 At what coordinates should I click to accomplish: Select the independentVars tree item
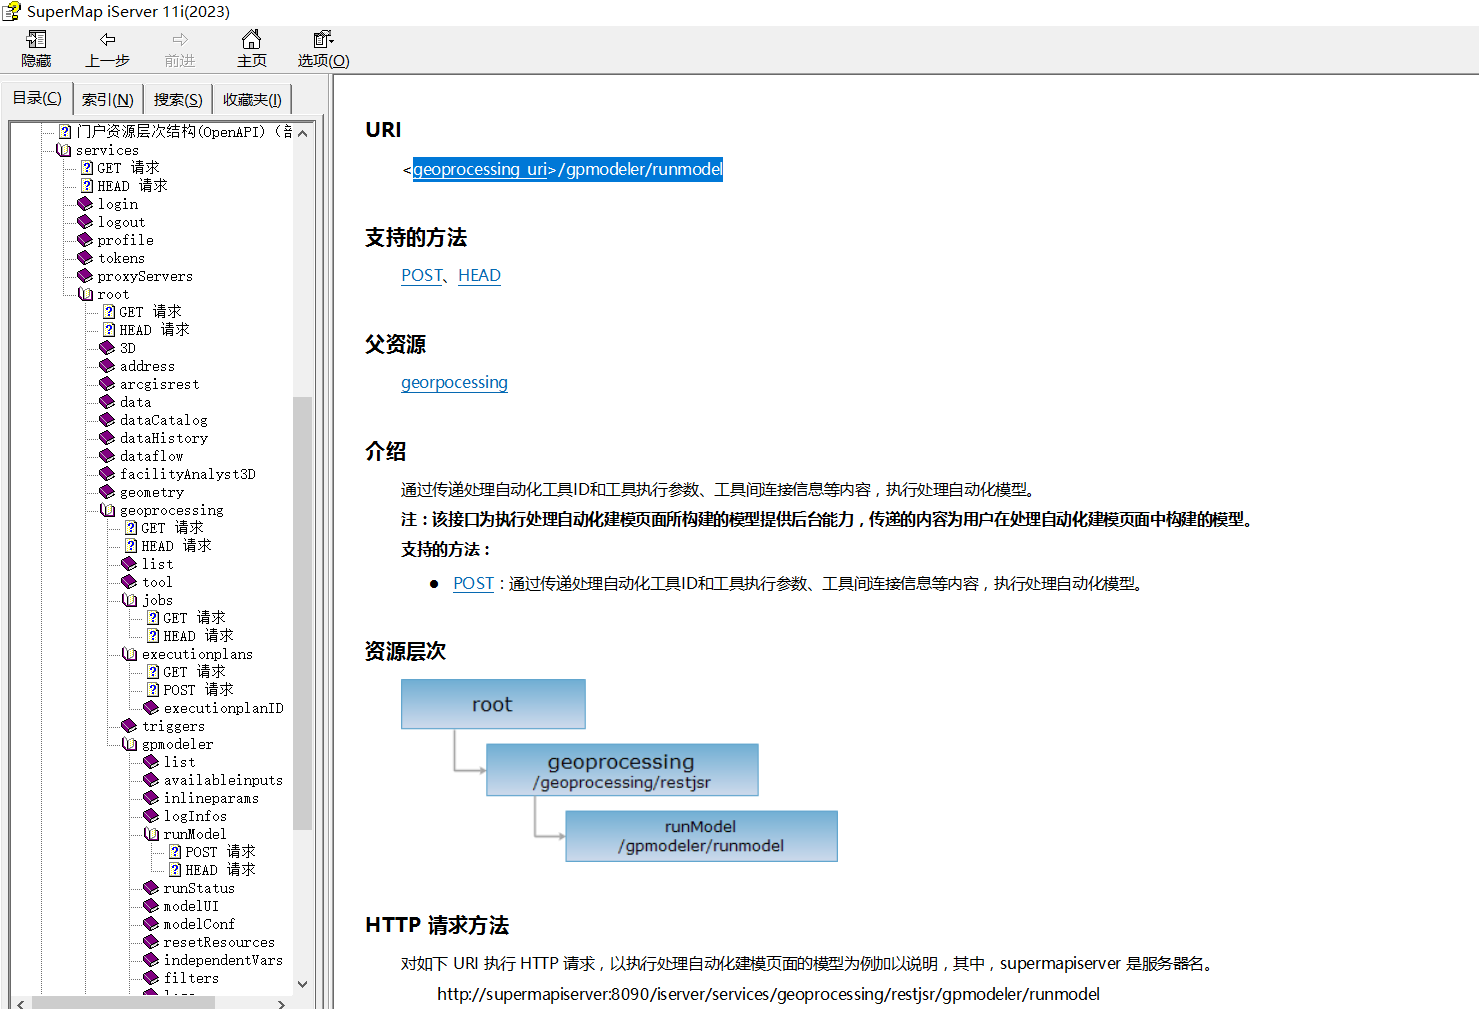coord(223,960)
